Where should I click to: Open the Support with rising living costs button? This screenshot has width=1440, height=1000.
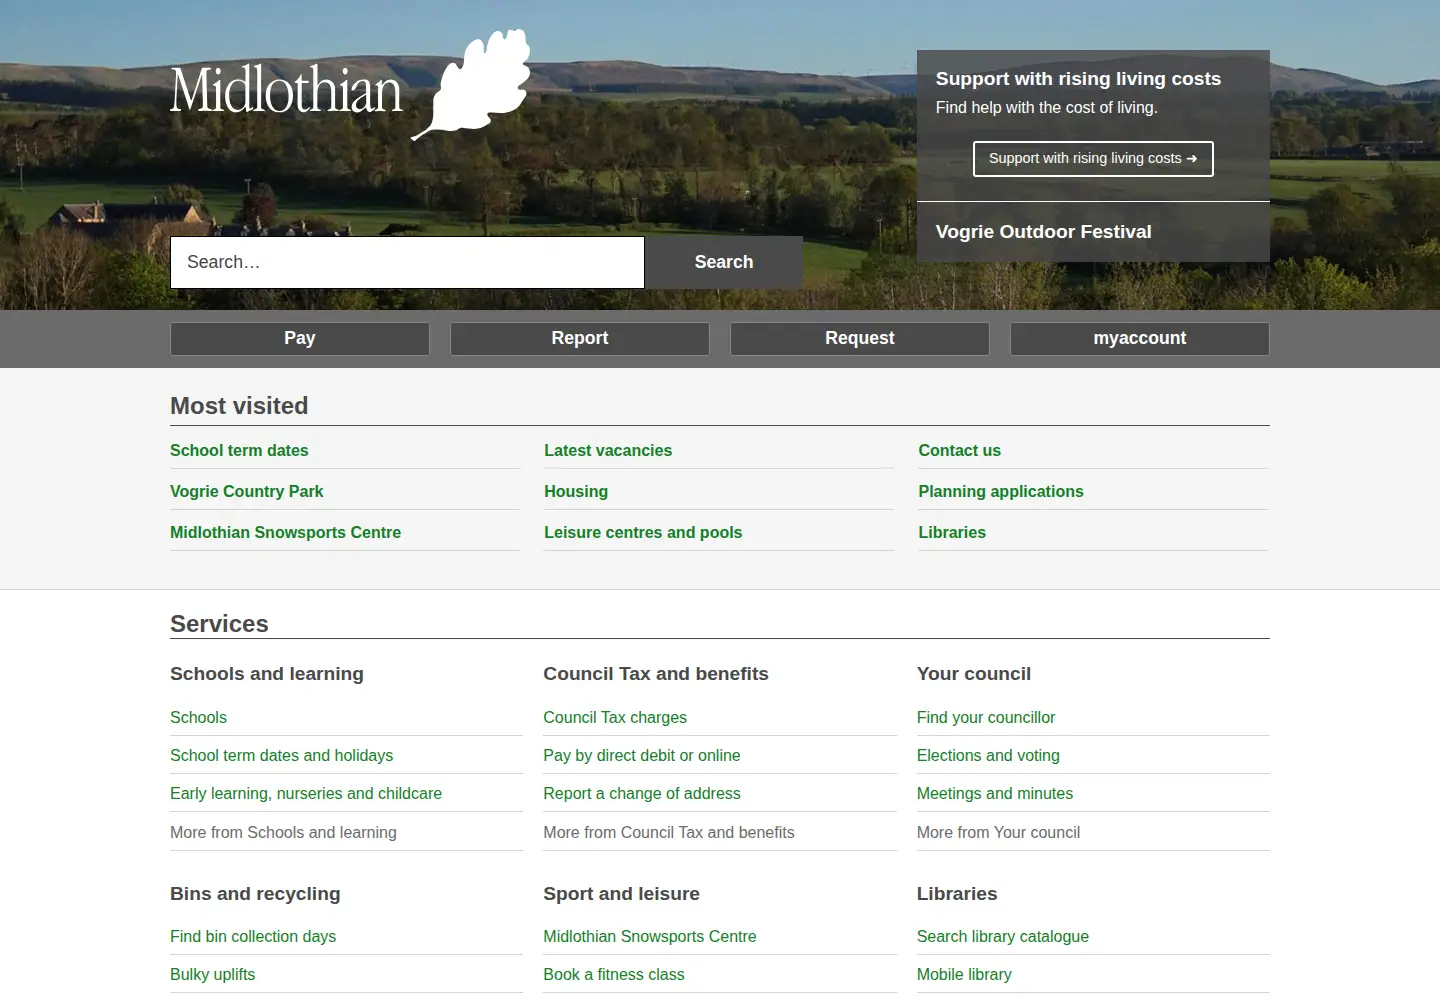click(x=1093, y=159)
